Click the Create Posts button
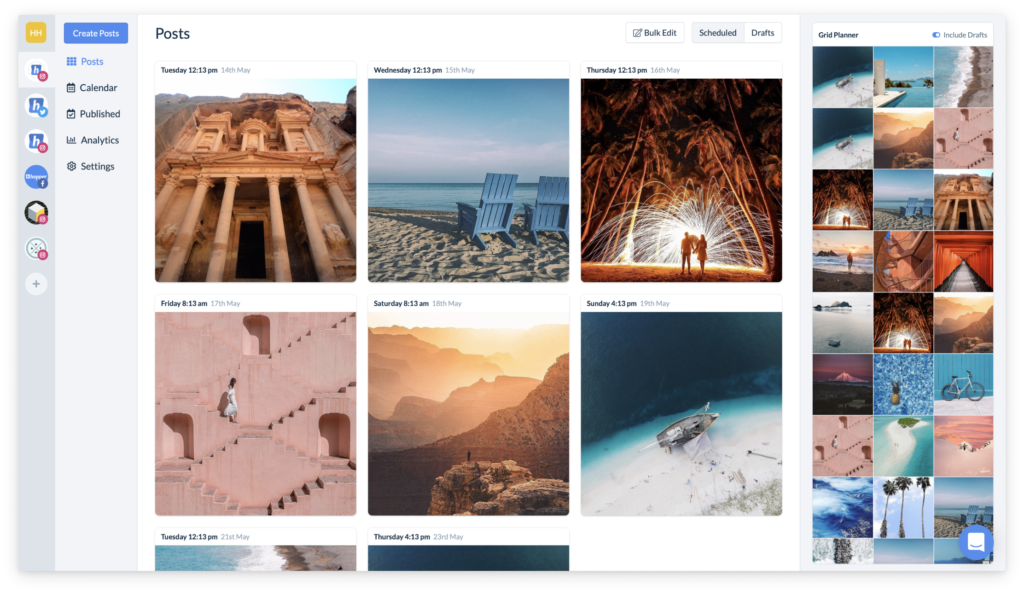Viewport: 1024px width, 593px height. click(x=96, y=33)
